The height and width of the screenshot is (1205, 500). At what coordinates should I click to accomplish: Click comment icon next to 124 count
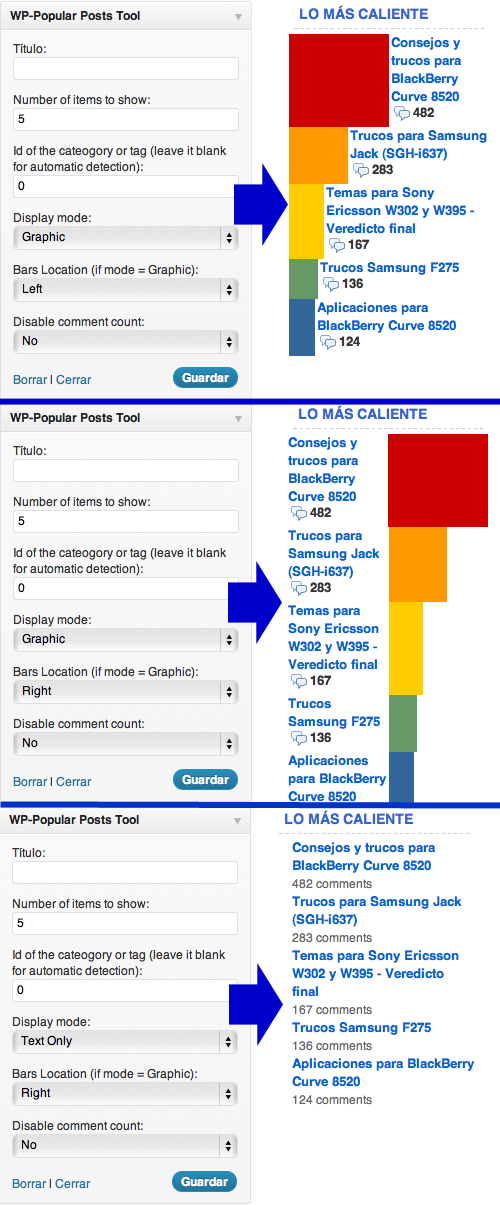(328, 343)
